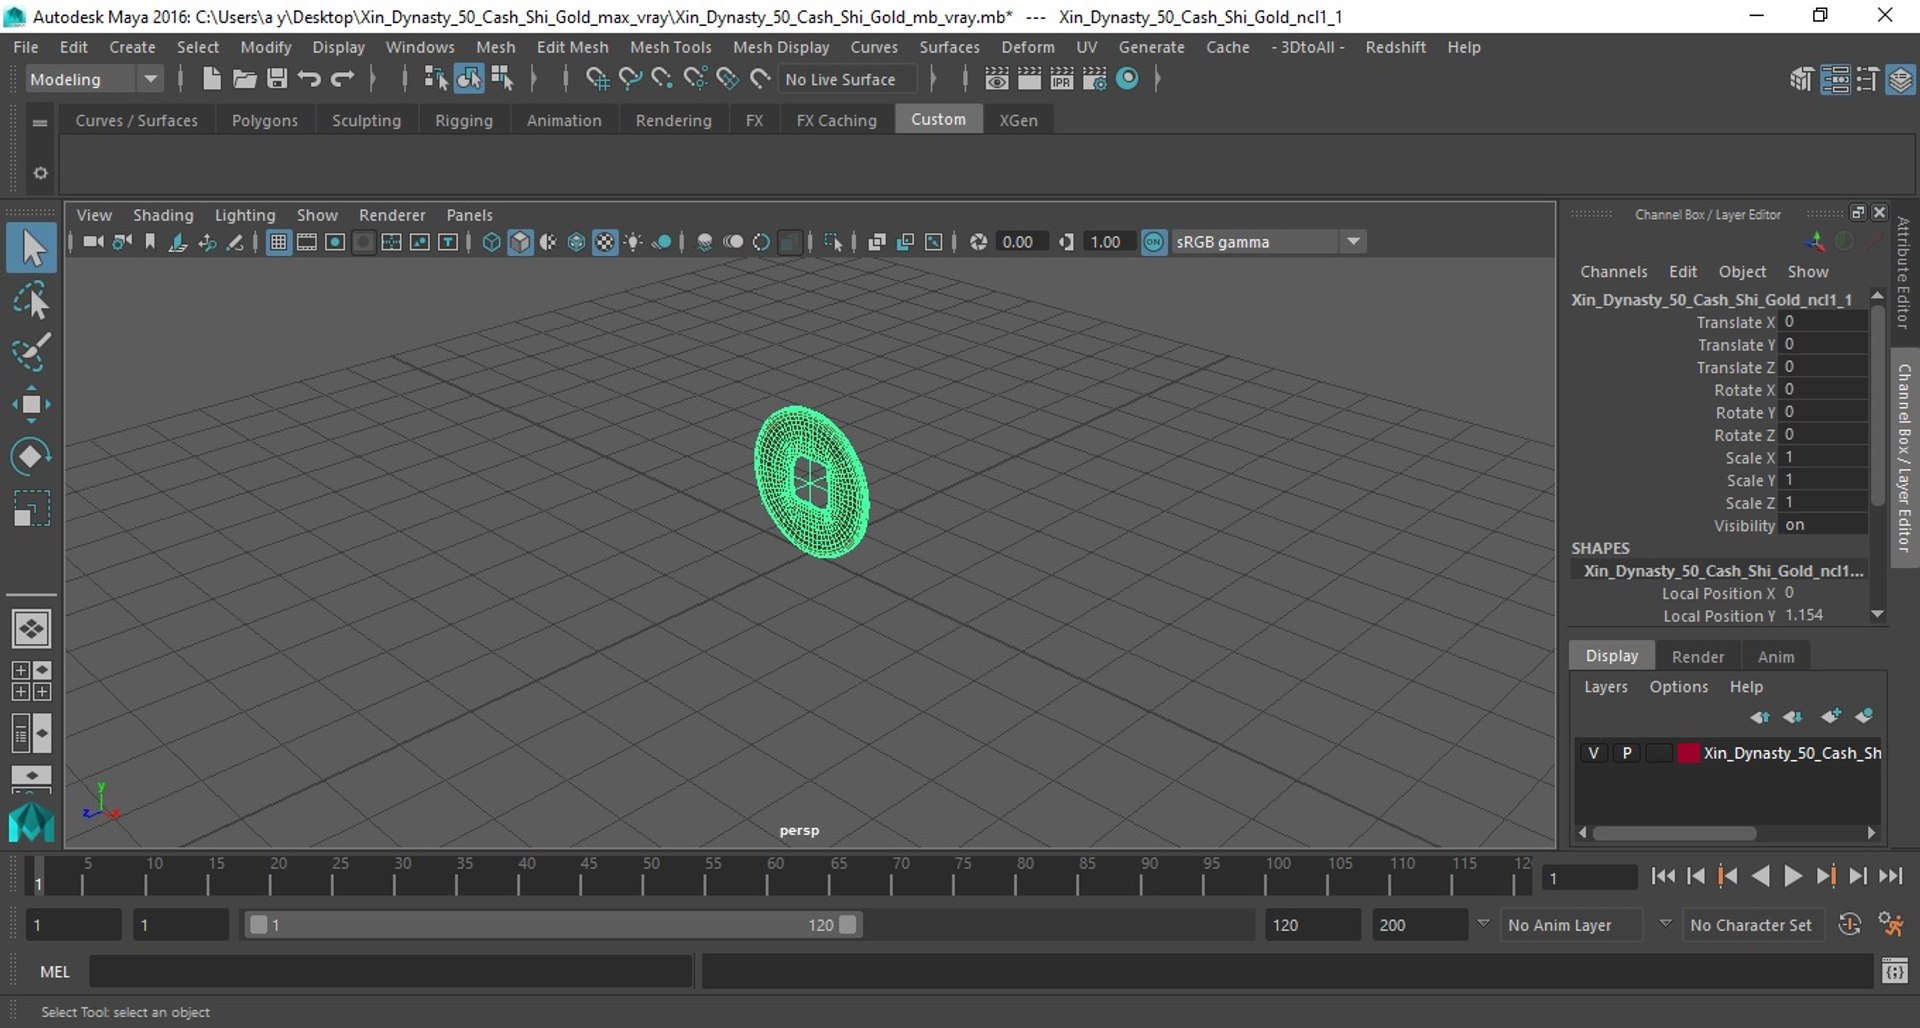Activate the Lasso Select tool

(31, 301)
